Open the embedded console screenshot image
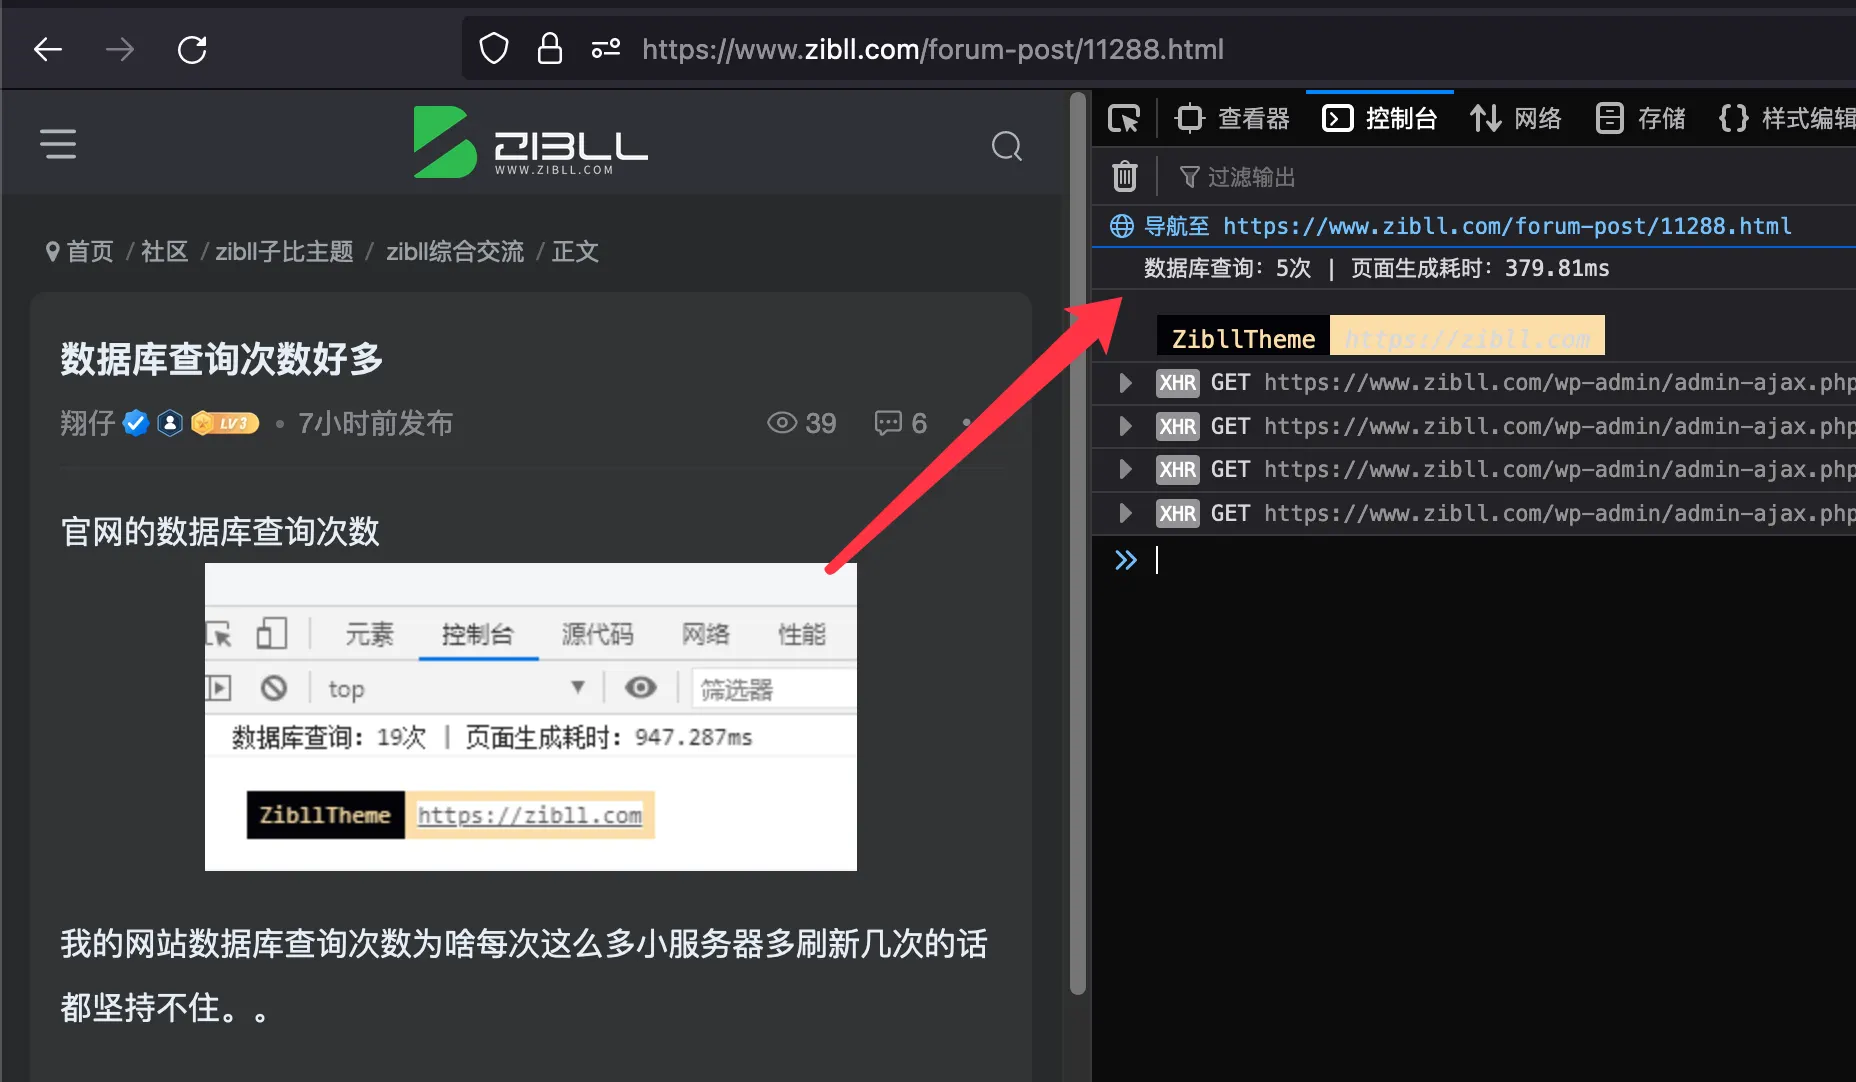 531,717
